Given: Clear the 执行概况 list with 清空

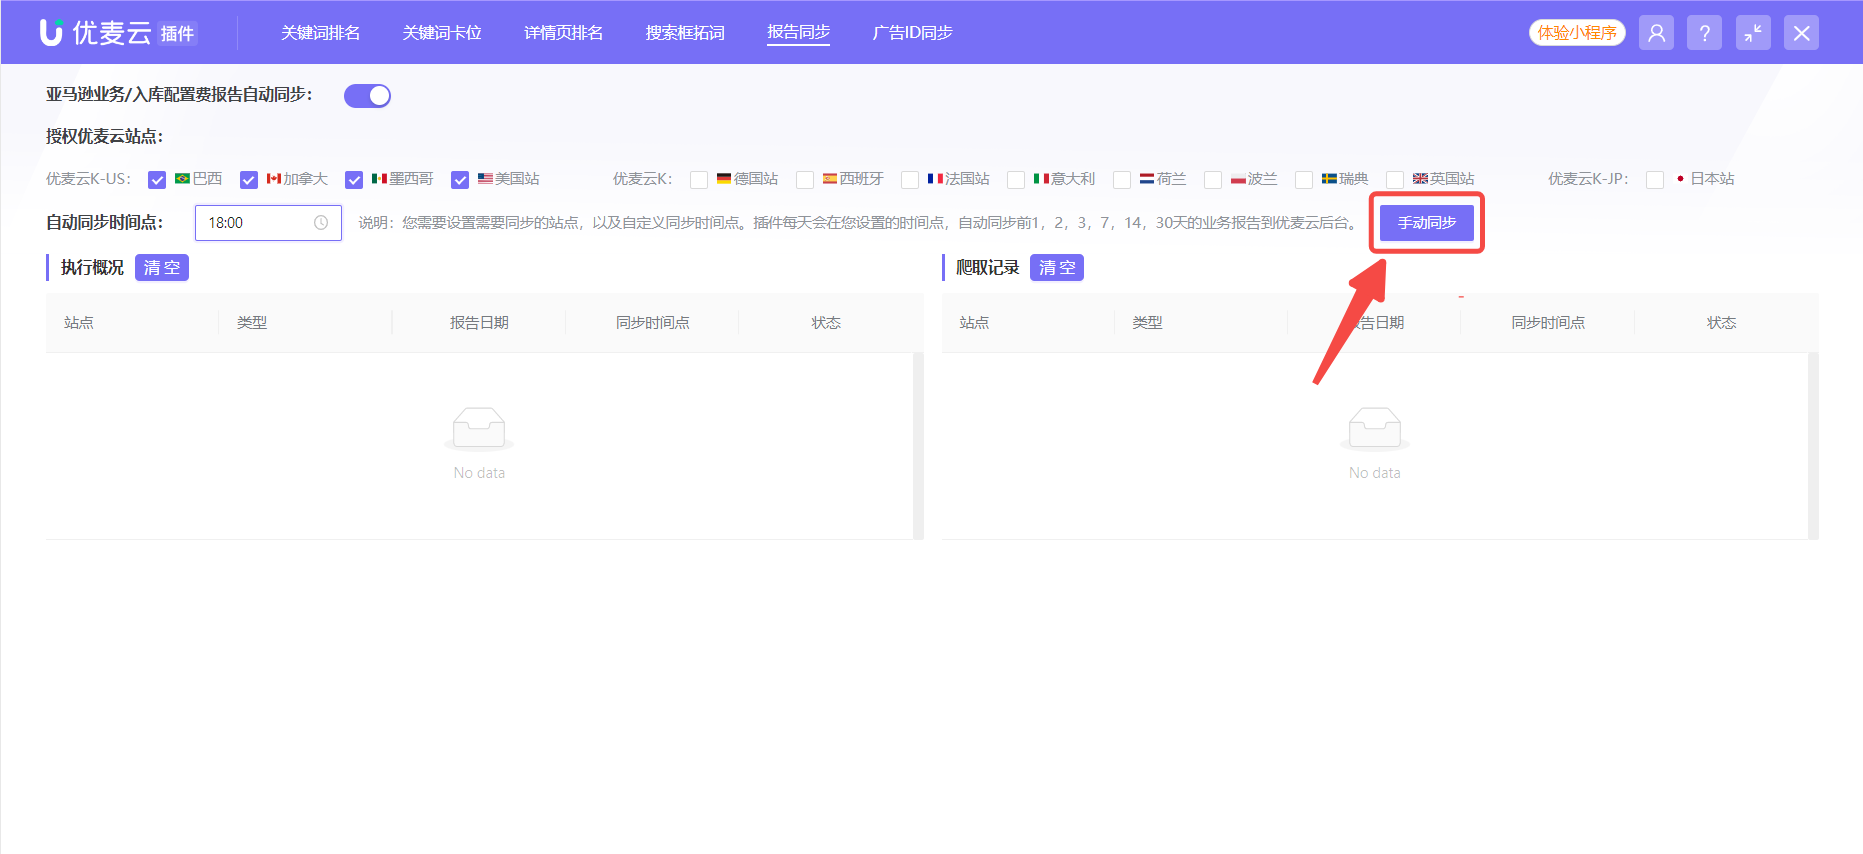Looking at the screenshot, I should [162, 268].
